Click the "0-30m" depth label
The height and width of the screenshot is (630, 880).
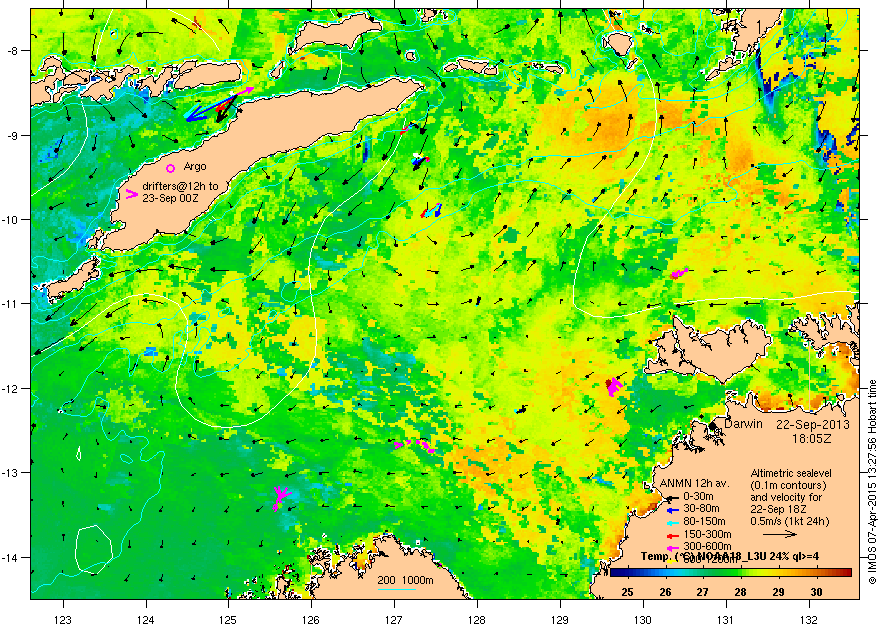698,496
